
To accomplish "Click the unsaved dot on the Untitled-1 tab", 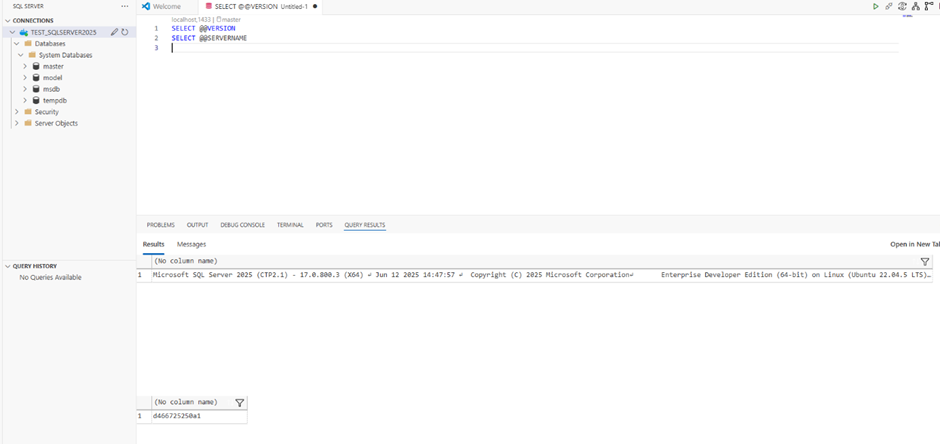I will pyautogui.click(x=315, y=6).
